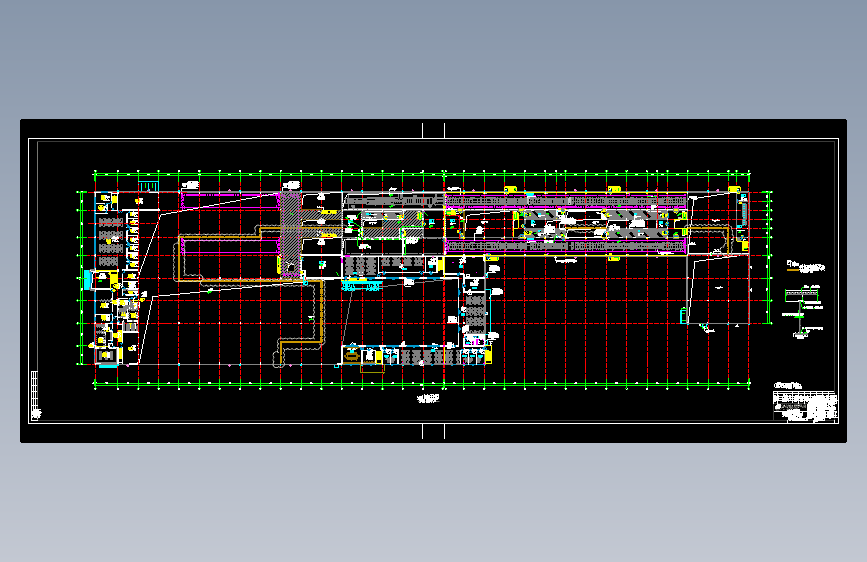Select the vertical revision strip on the sheet border
This screenshot has width=867, height=562.
pyautogui.click(x=35, y=395)
